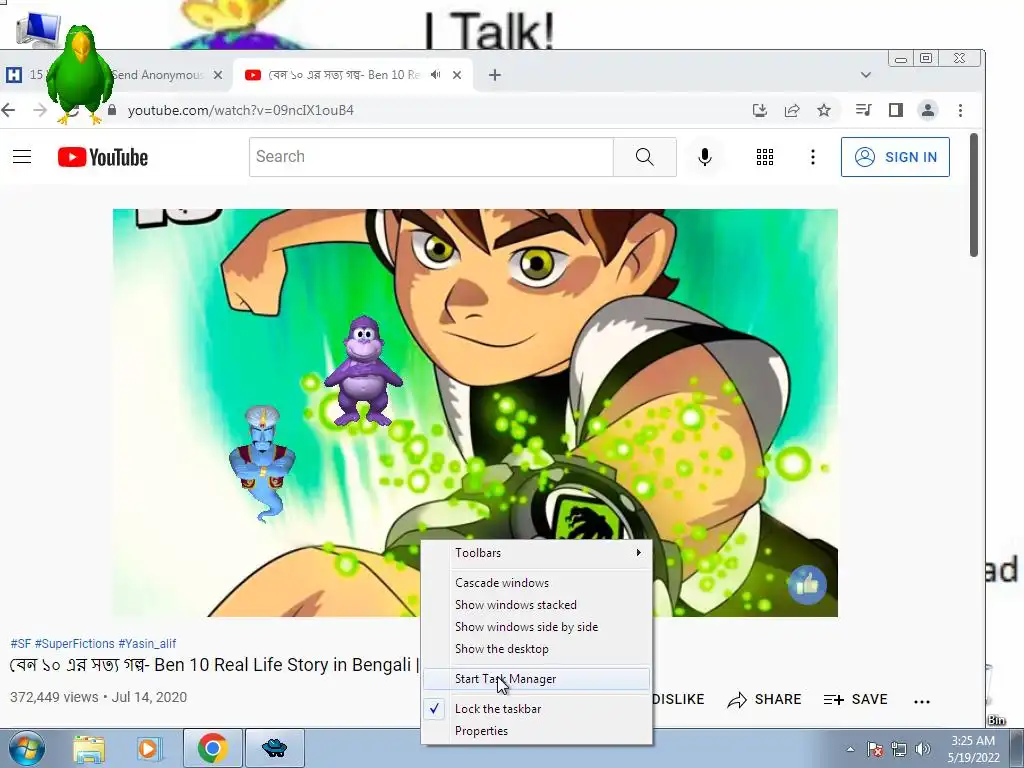Choose Show windows side by side
The image size is (1024, 768).
537,627
